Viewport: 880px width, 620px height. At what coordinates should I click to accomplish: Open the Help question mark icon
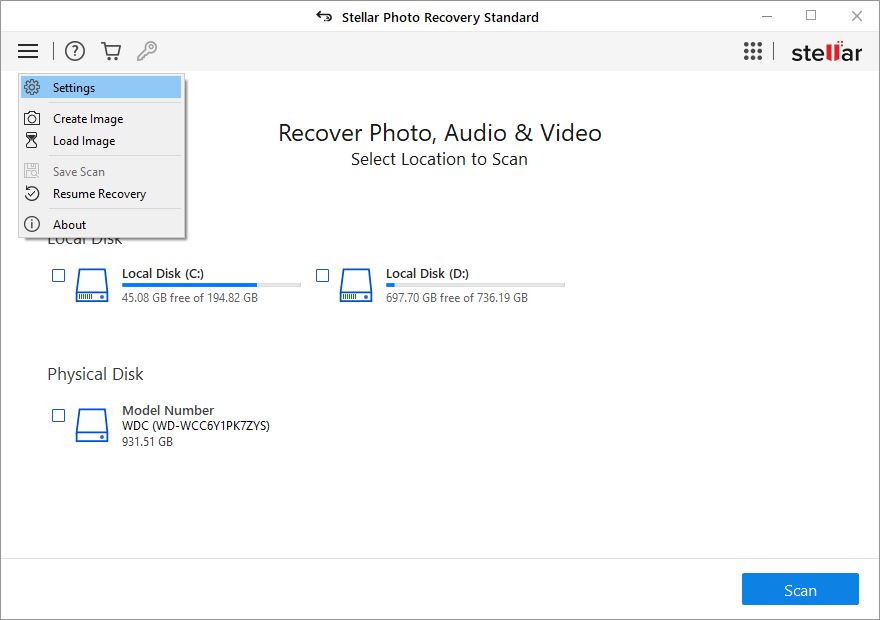(75, 51)
